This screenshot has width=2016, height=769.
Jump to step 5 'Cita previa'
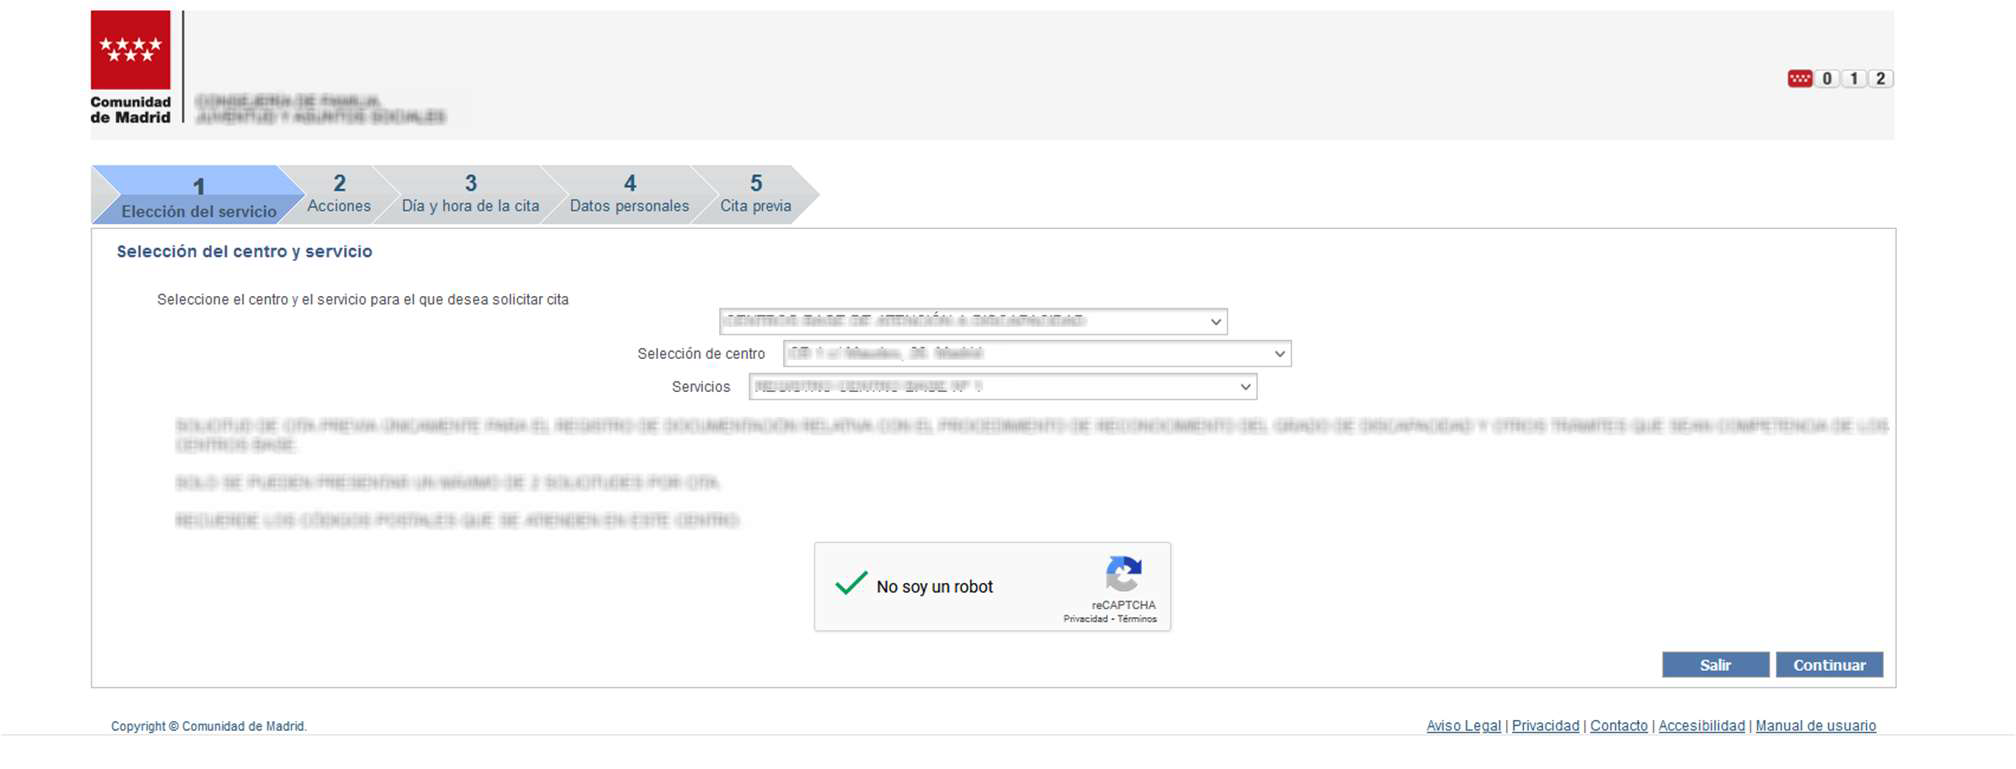755,194
